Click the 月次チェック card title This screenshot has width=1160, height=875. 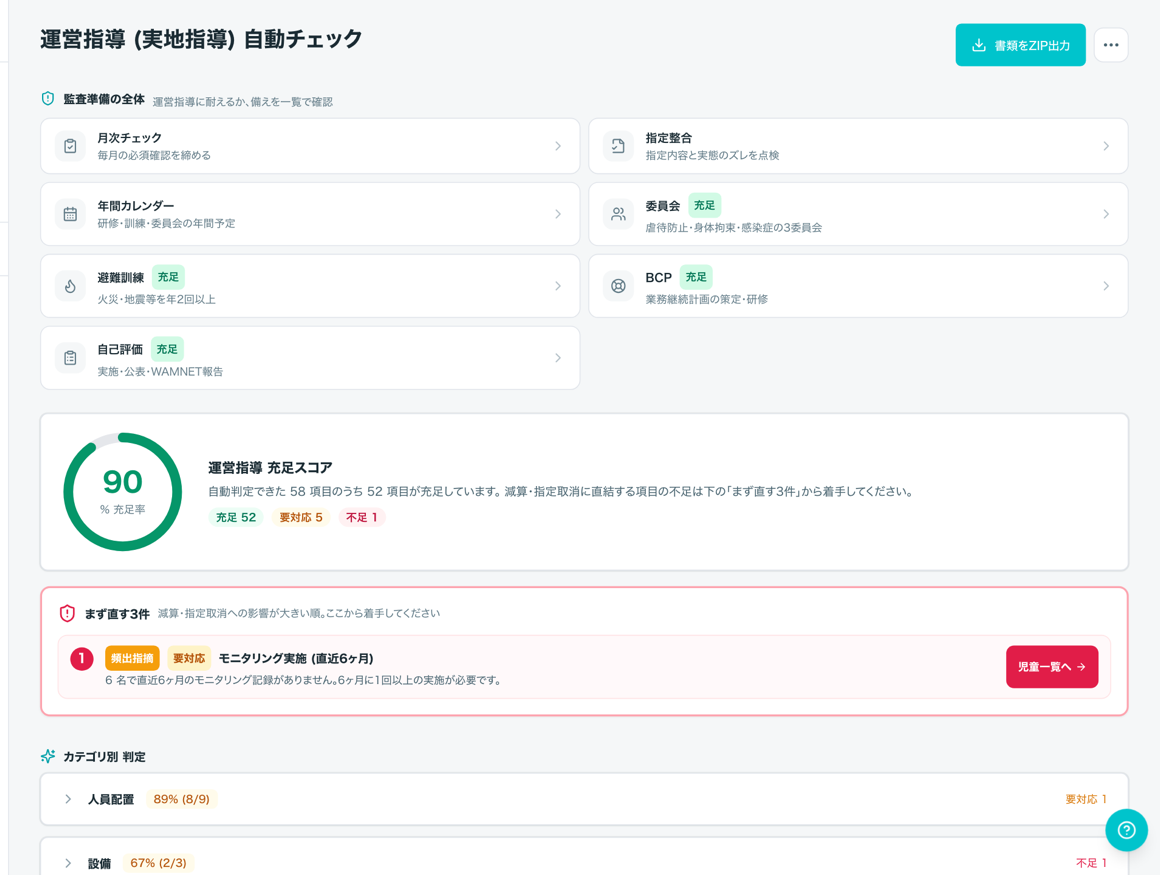pyautogui.click(x=129, y=138)
